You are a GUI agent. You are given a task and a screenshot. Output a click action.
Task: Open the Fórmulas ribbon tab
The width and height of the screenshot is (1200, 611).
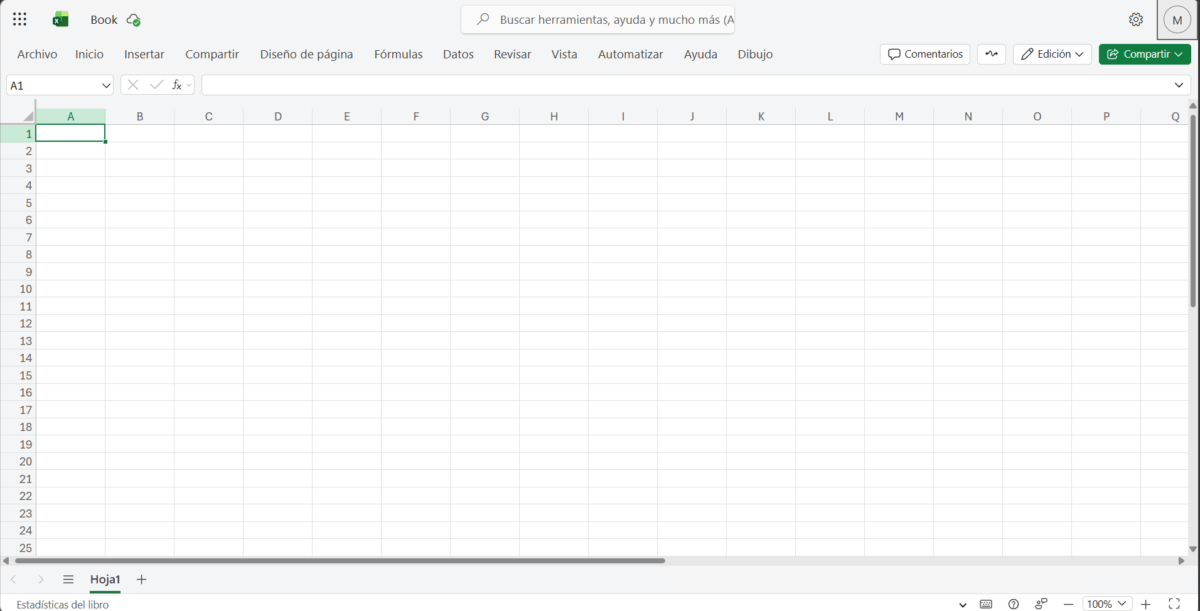(398, 54)
